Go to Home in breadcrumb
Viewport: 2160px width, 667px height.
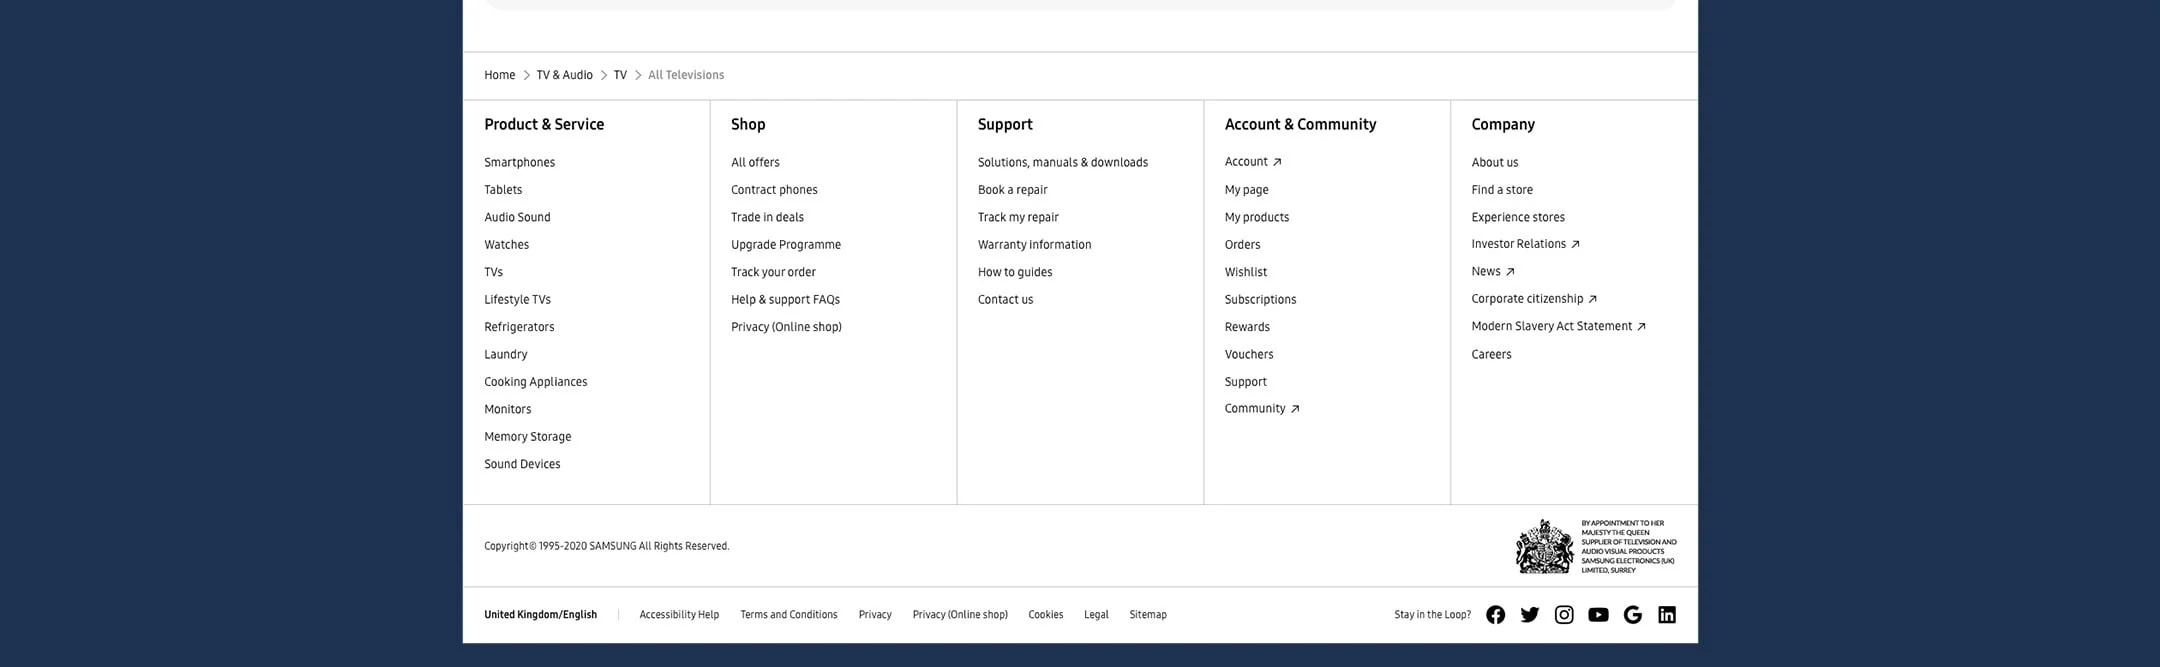(x=499, y=75)
